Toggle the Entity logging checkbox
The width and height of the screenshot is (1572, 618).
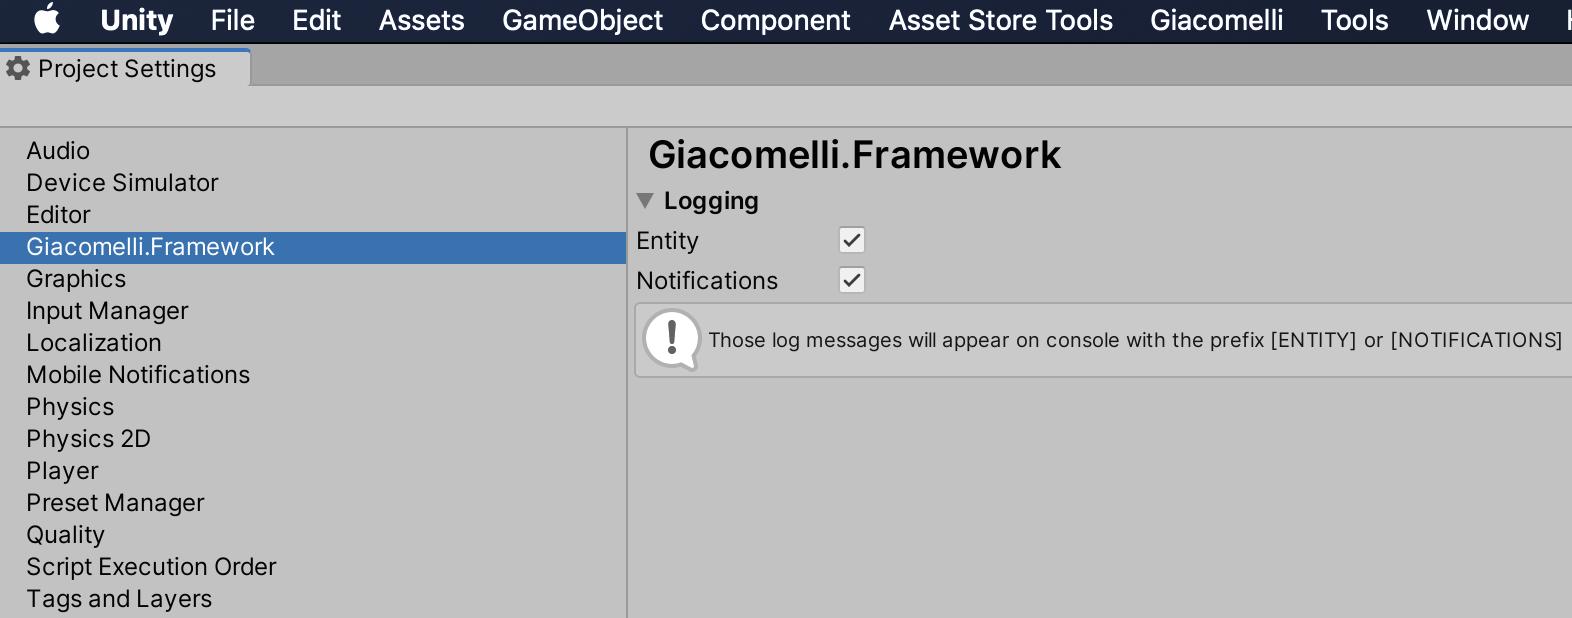(x=852, y=240)
